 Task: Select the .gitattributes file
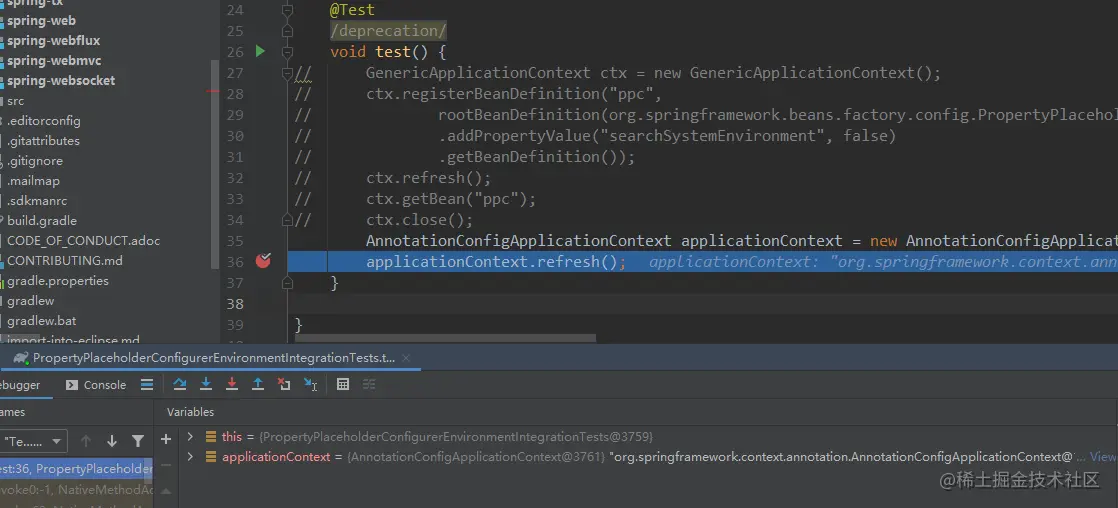(43, 141)
